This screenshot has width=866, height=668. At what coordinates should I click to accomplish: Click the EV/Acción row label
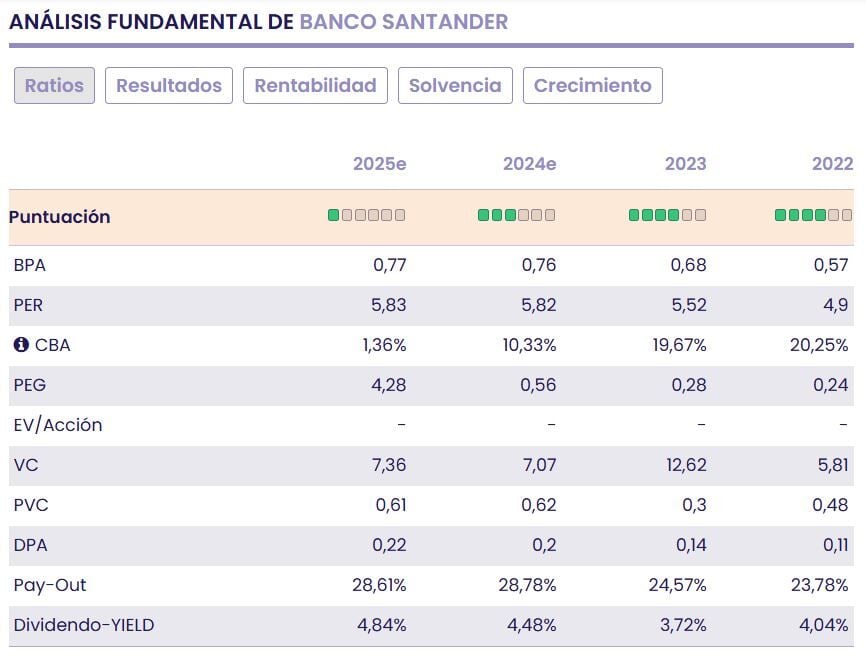coord(58,426)
